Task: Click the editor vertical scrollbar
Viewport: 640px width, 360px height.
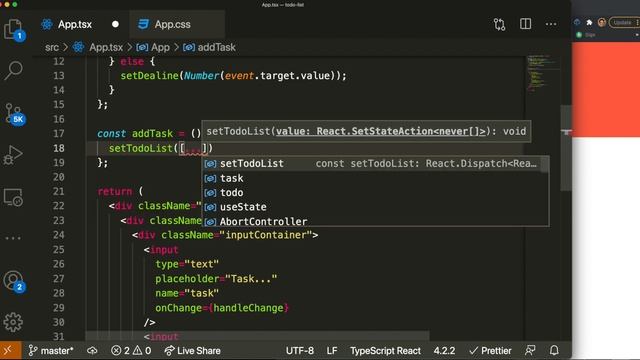Action: point(566,147)
